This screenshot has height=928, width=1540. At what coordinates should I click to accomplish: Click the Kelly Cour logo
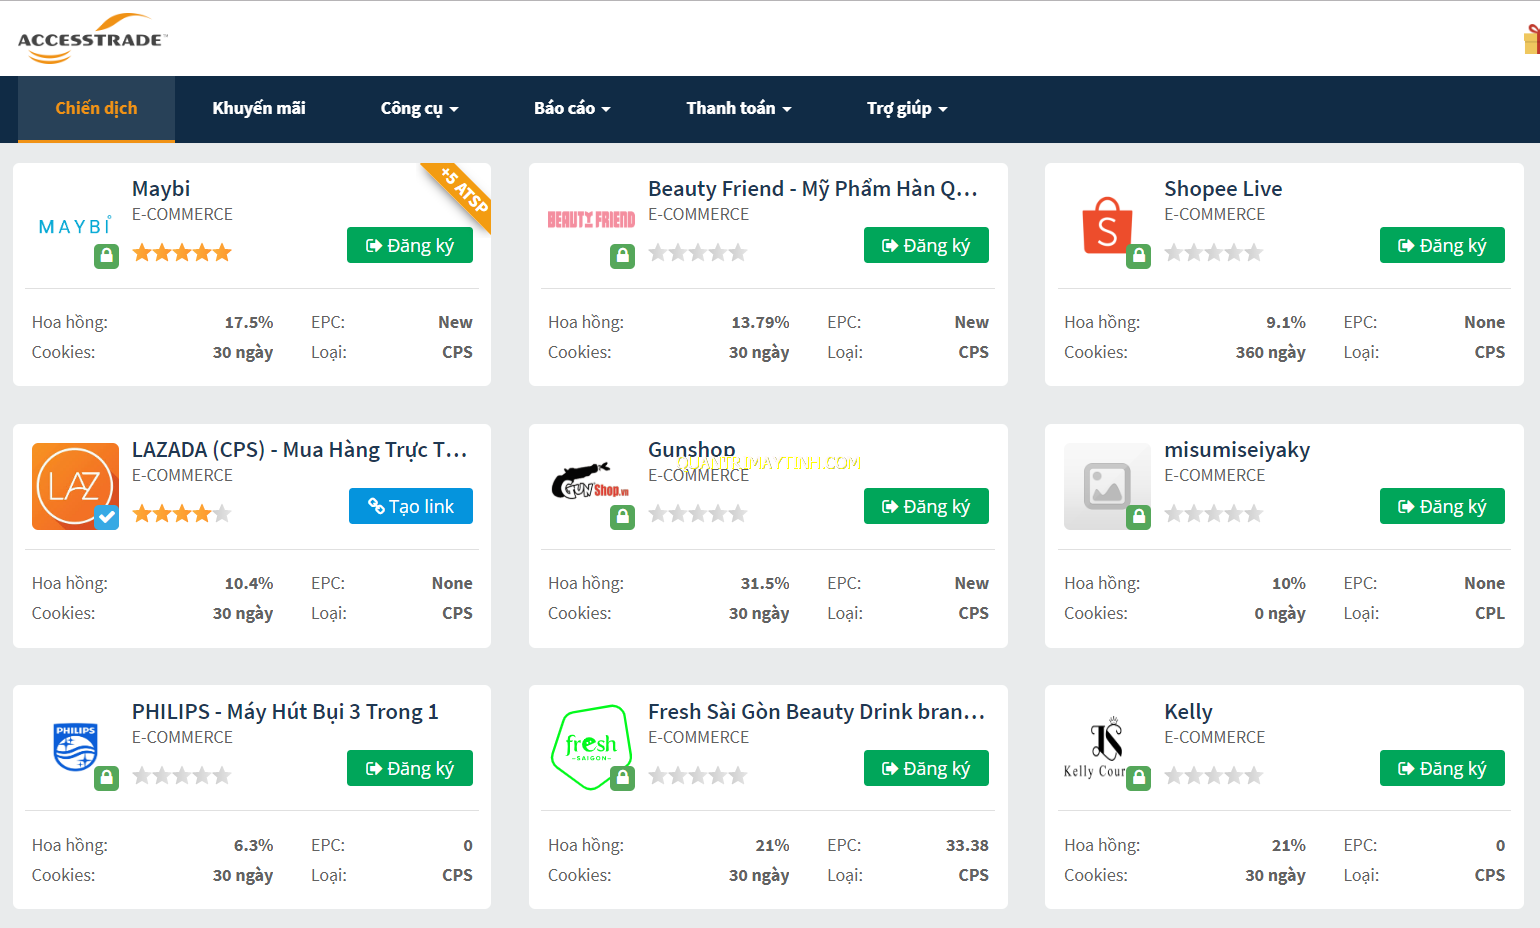point(1100,748)
